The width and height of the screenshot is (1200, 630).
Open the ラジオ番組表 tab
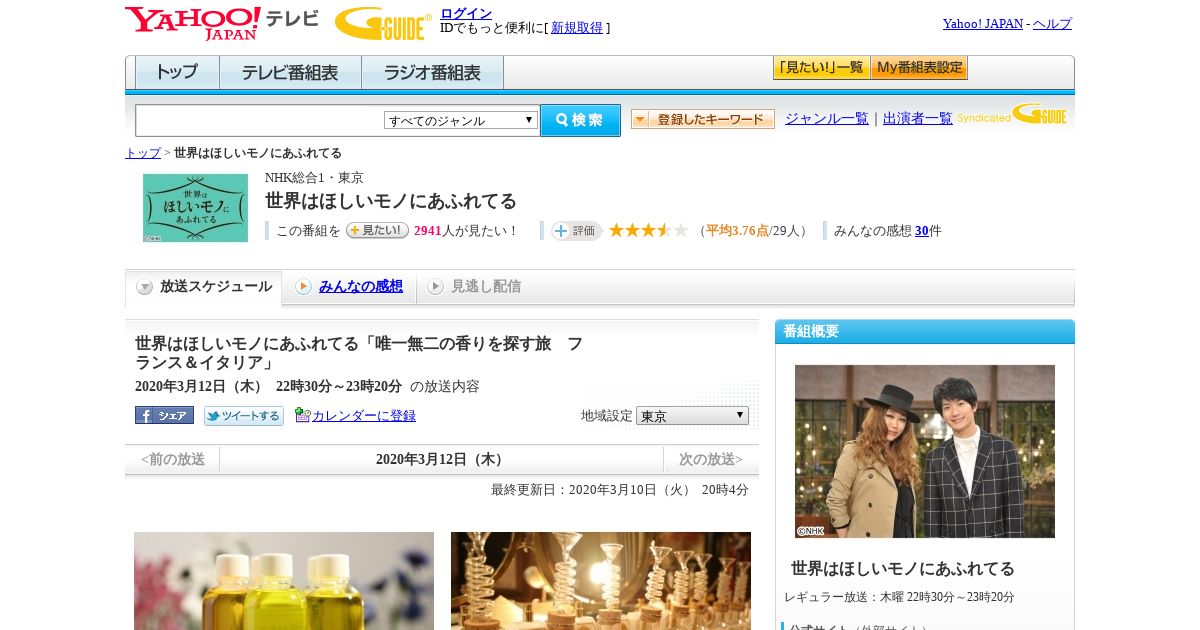pyautogui.click(x=432, y=73)
